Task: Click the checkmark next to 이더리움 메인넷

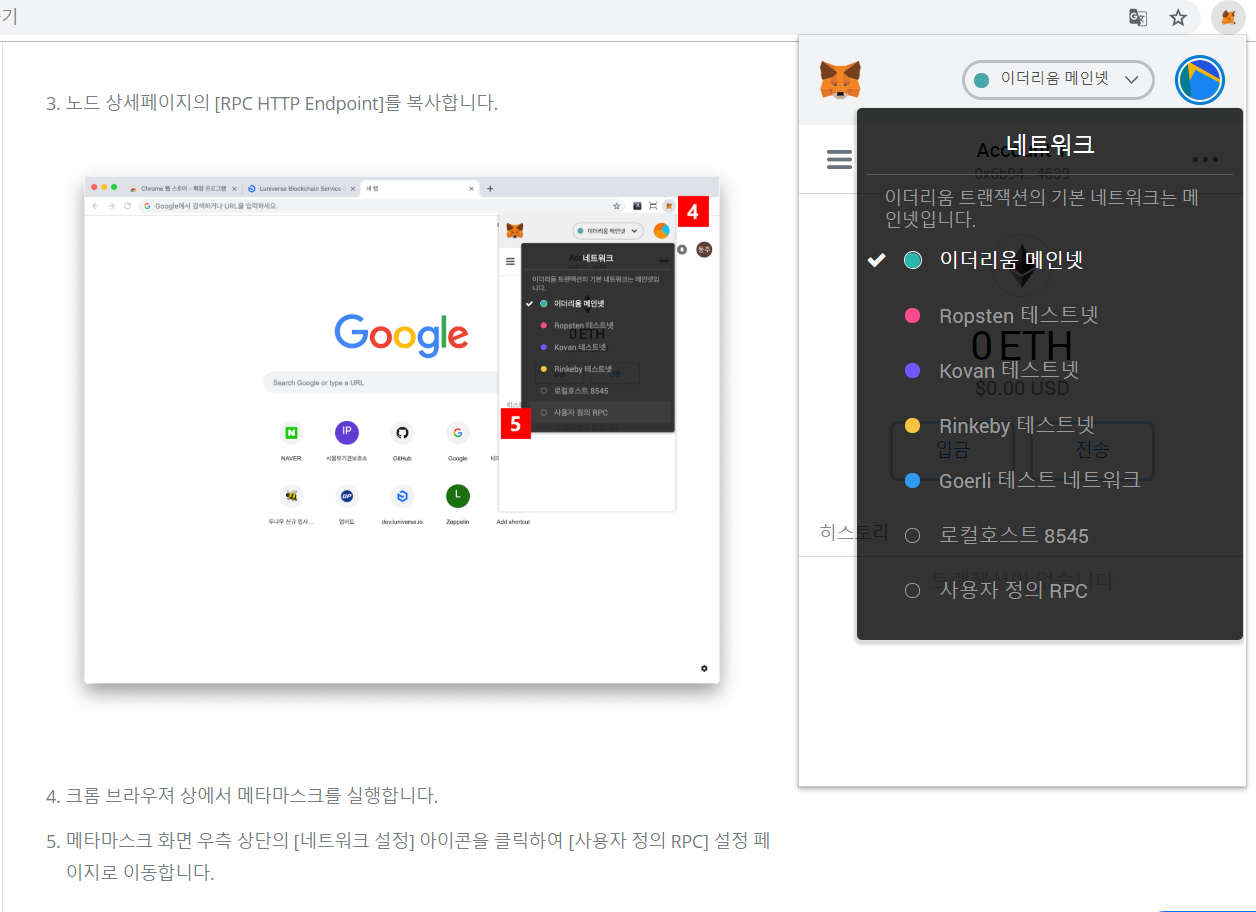Action: [x=876, y=260]
